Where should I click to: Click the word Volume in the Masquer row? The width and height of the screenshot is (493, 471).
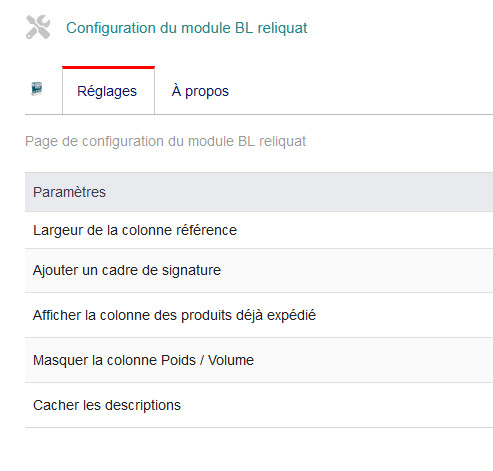(231, 360)
